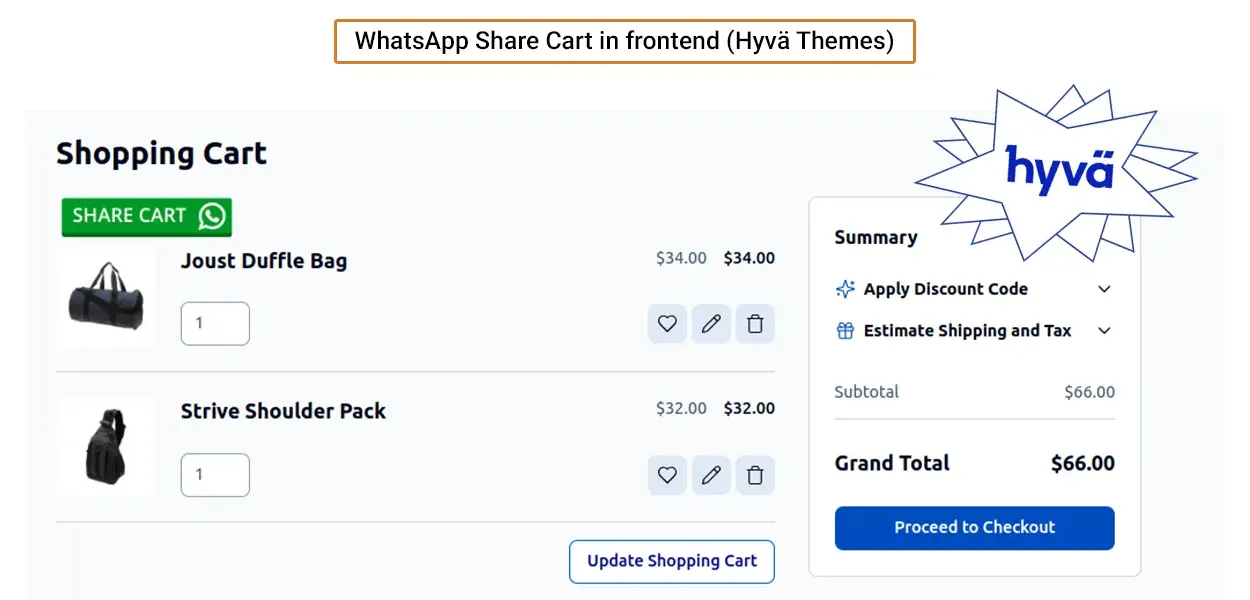1250x600 pixels.
Task: Edit the Joust Duffle Bag item (pencil)
Action: pos(711,324)
